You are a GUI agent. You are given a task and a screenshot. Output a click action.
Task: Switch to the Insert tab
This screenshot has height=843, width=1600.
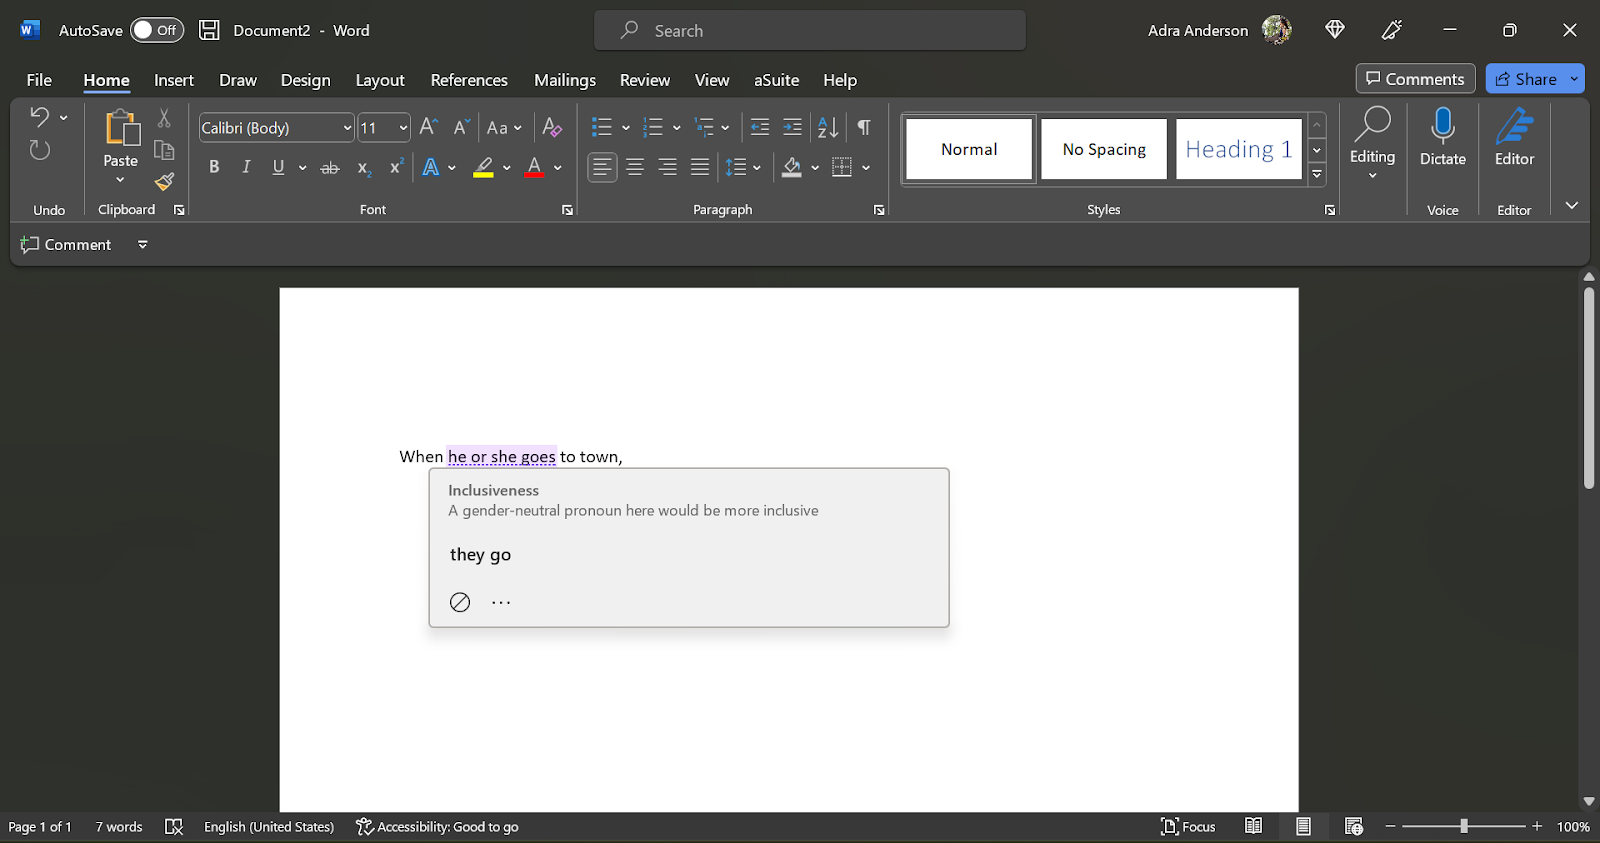pos(174,80)
